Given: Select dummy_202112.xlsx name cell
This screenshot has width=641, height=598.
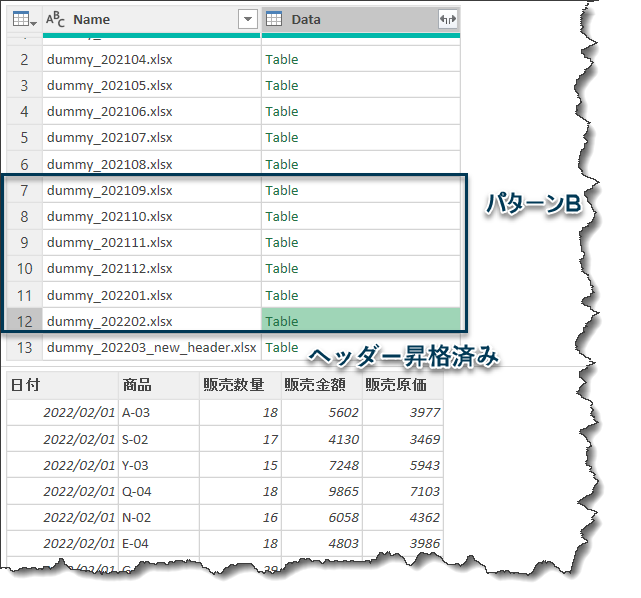Looking at the screenshot, I should 152,269.
